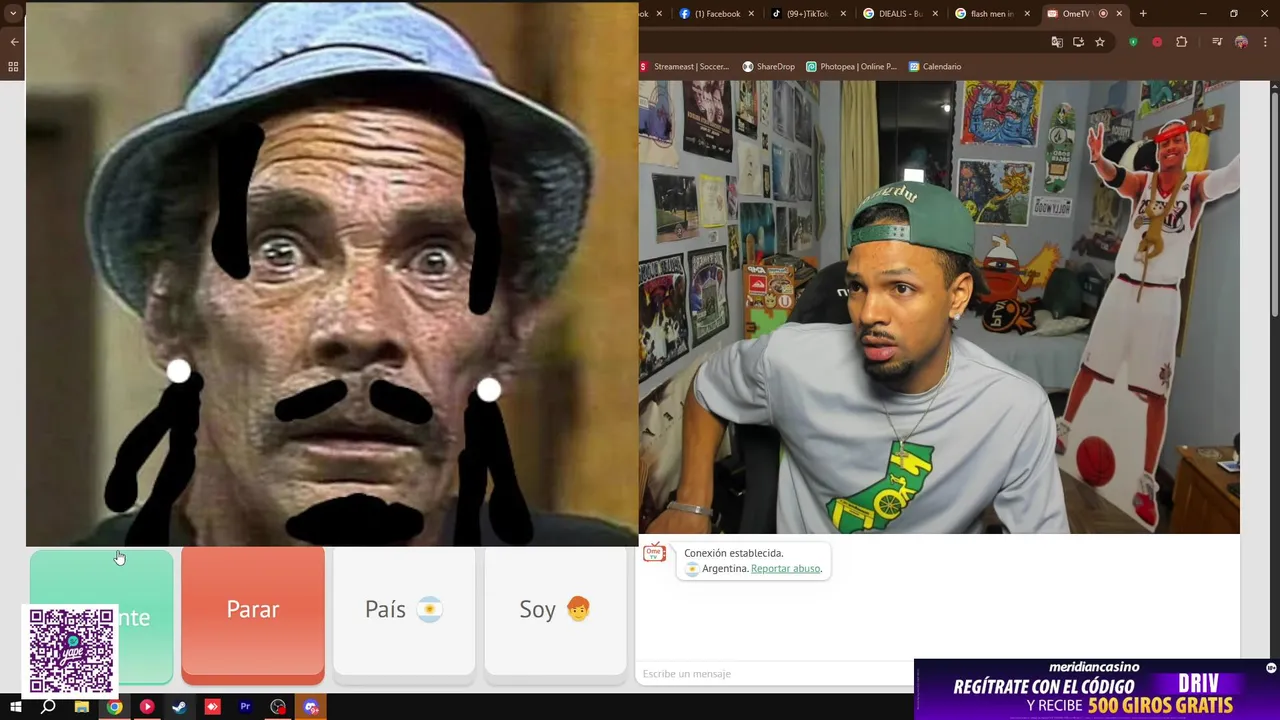The height and width of the screenshot is (720, 1280).
Task: Bookmark this page with the star icon
Action: [1099, 42]
